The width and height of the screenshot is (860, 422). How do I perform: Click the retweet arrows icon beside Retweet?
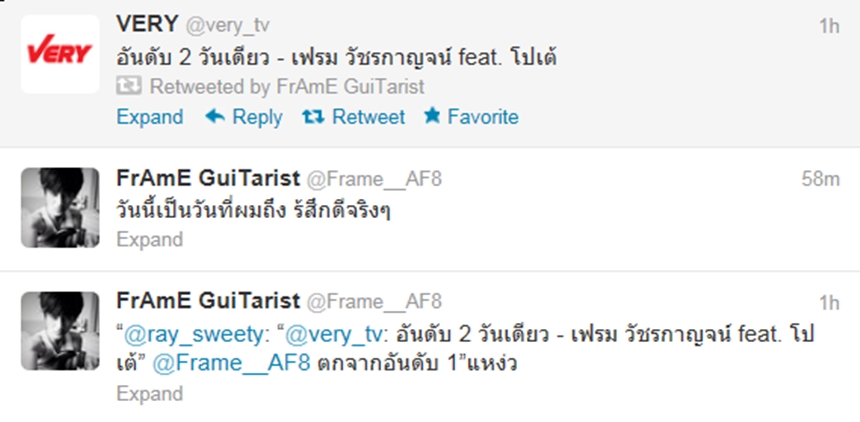point(313,116)
